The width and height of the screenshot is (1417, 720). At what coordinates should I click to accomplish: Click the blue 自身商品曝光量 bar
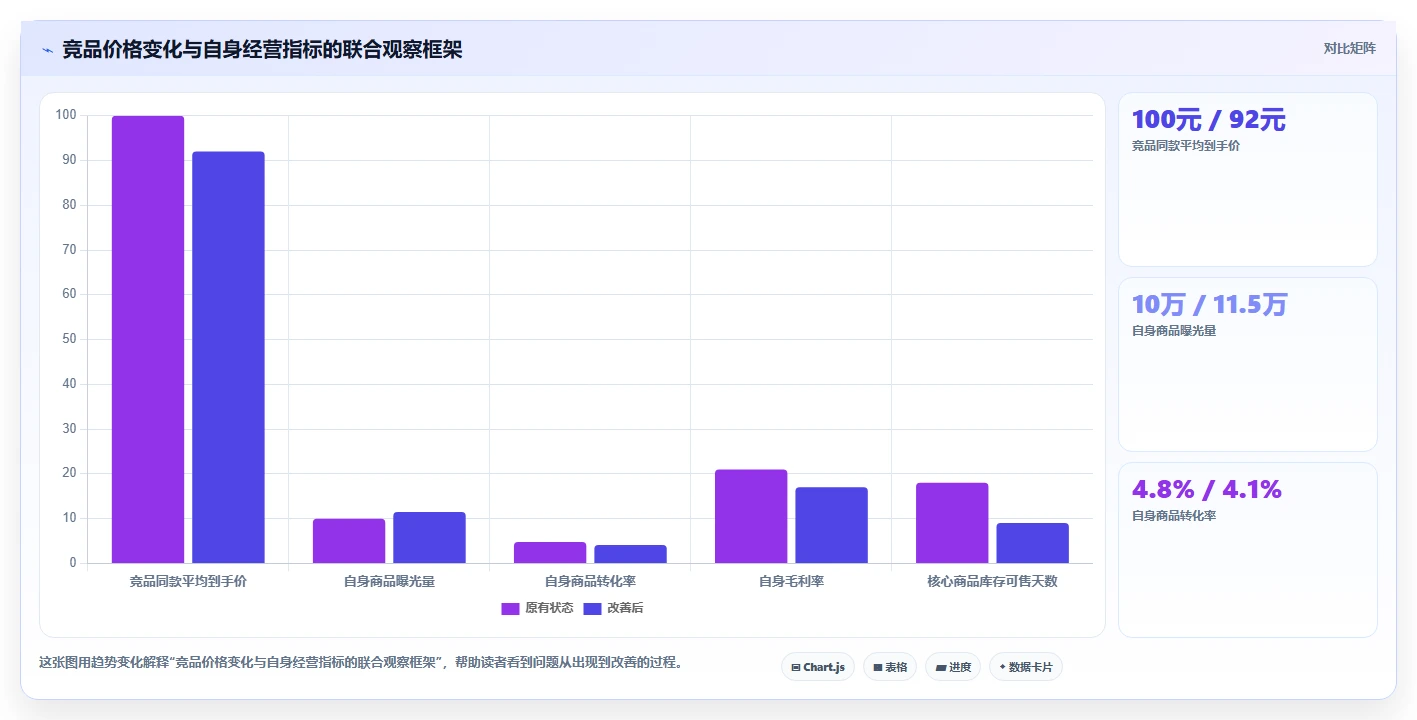pos(429,538)
